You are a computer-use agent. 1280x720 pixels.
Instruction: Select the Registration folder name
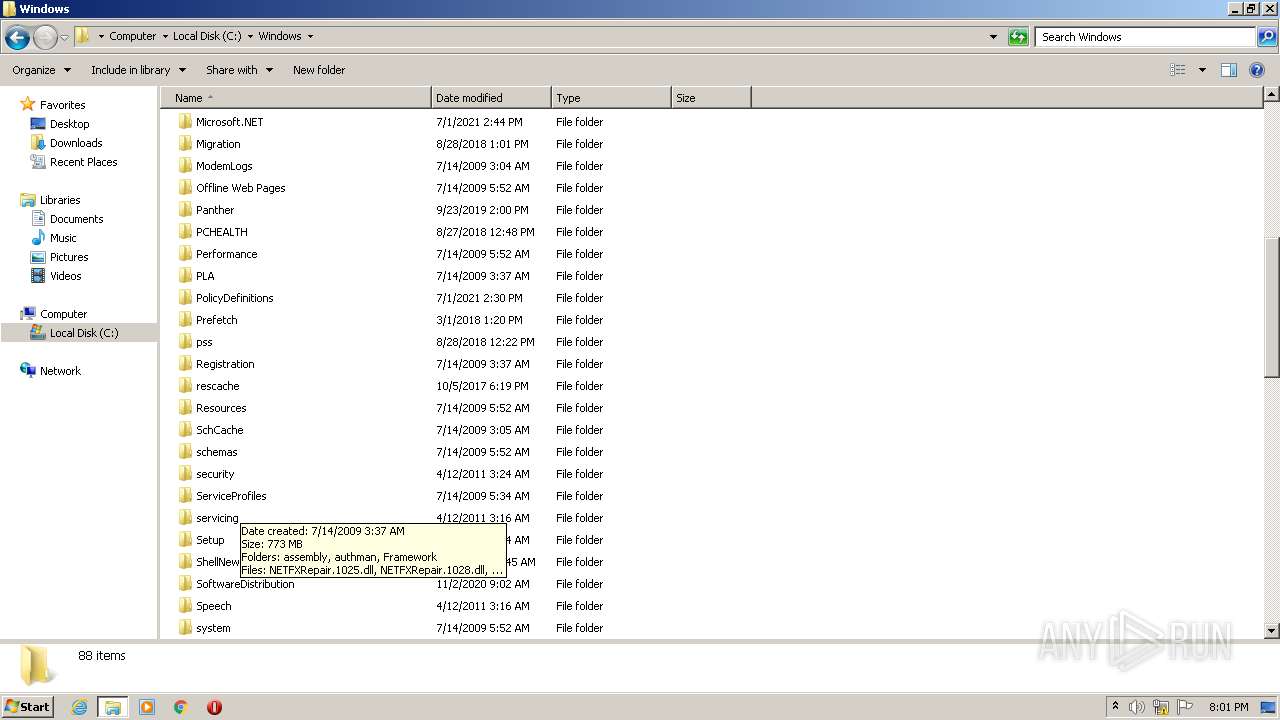coord(225,364)
